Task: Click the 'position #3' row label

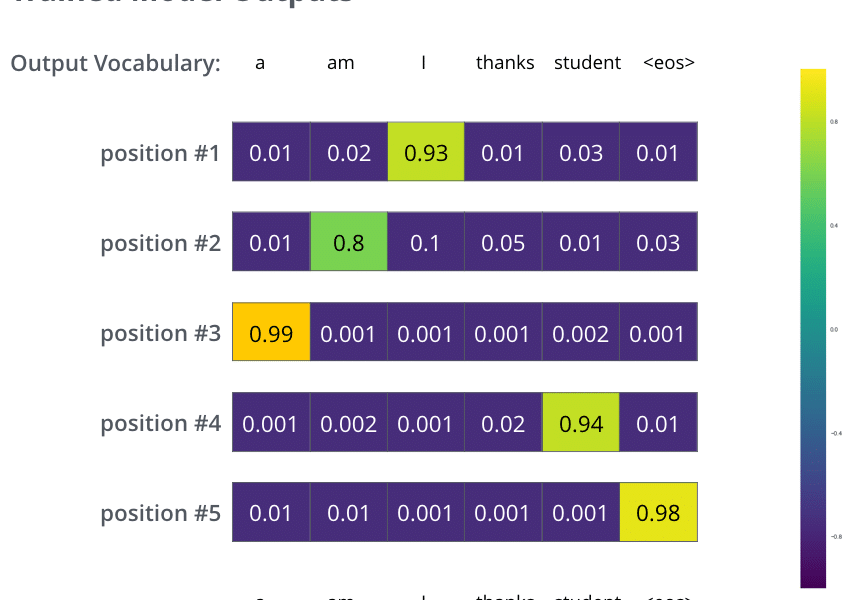Action: 161,333
